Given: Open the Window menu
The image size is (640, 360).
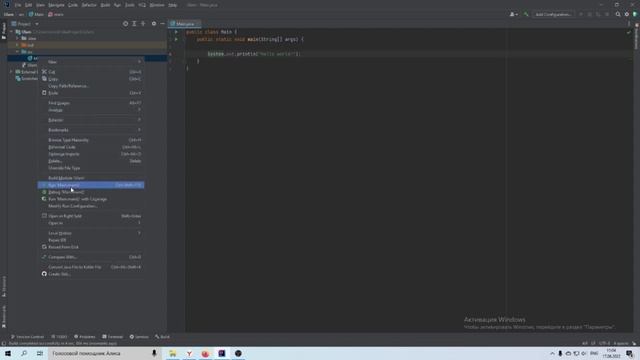Looking at the screenshot, I should (157, 5).
